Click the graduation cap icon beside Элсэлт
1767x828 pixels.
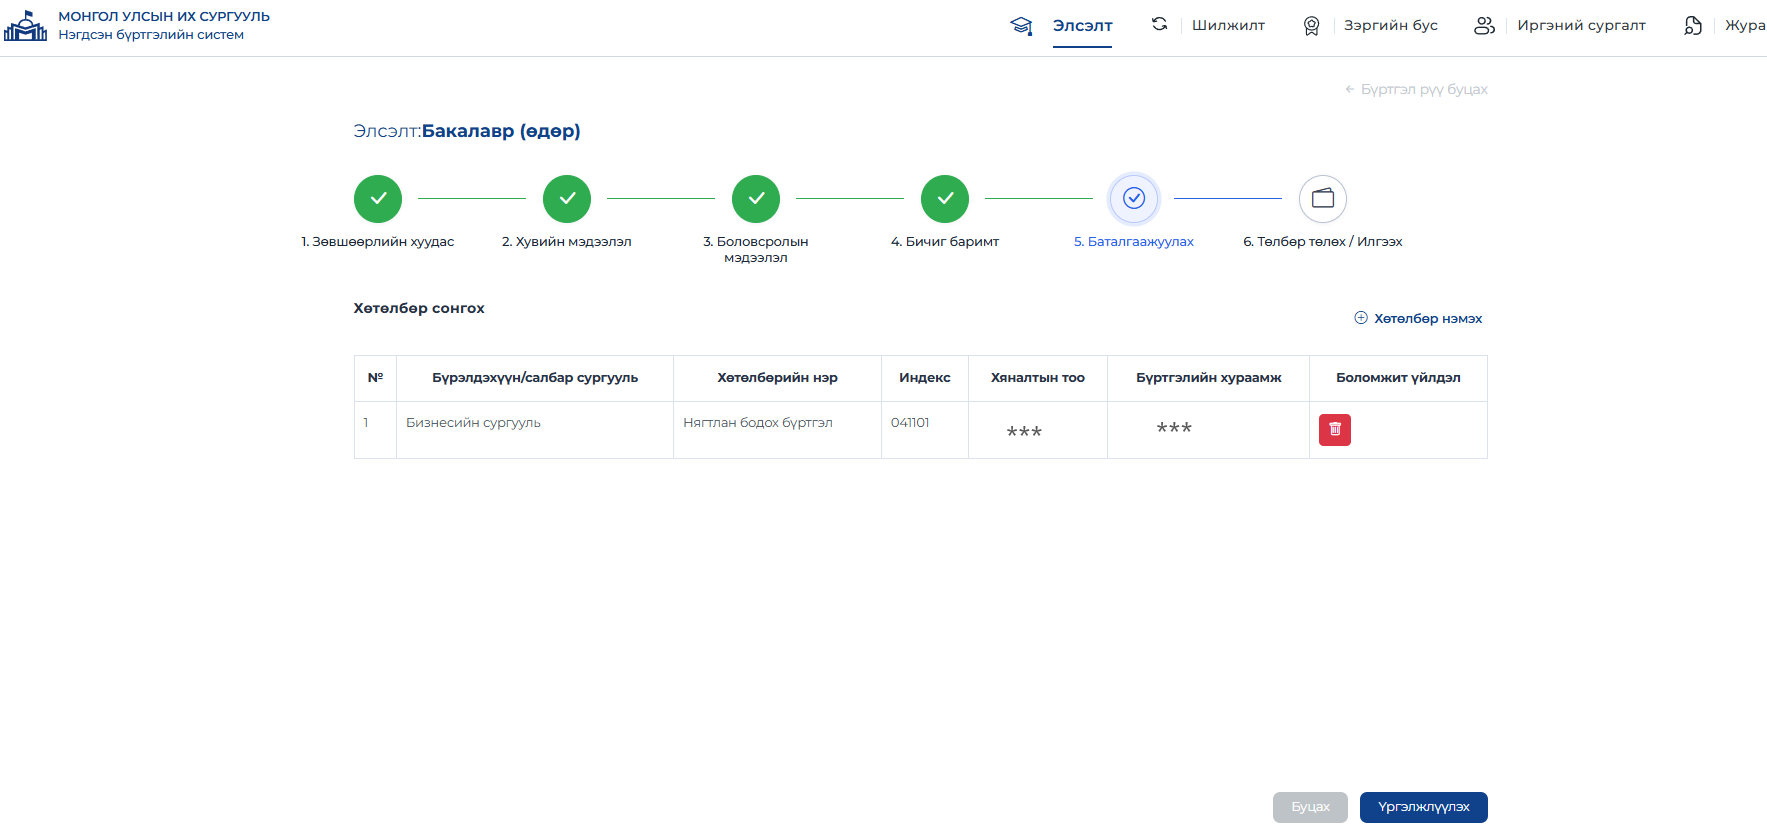(x=1021, y=26)
